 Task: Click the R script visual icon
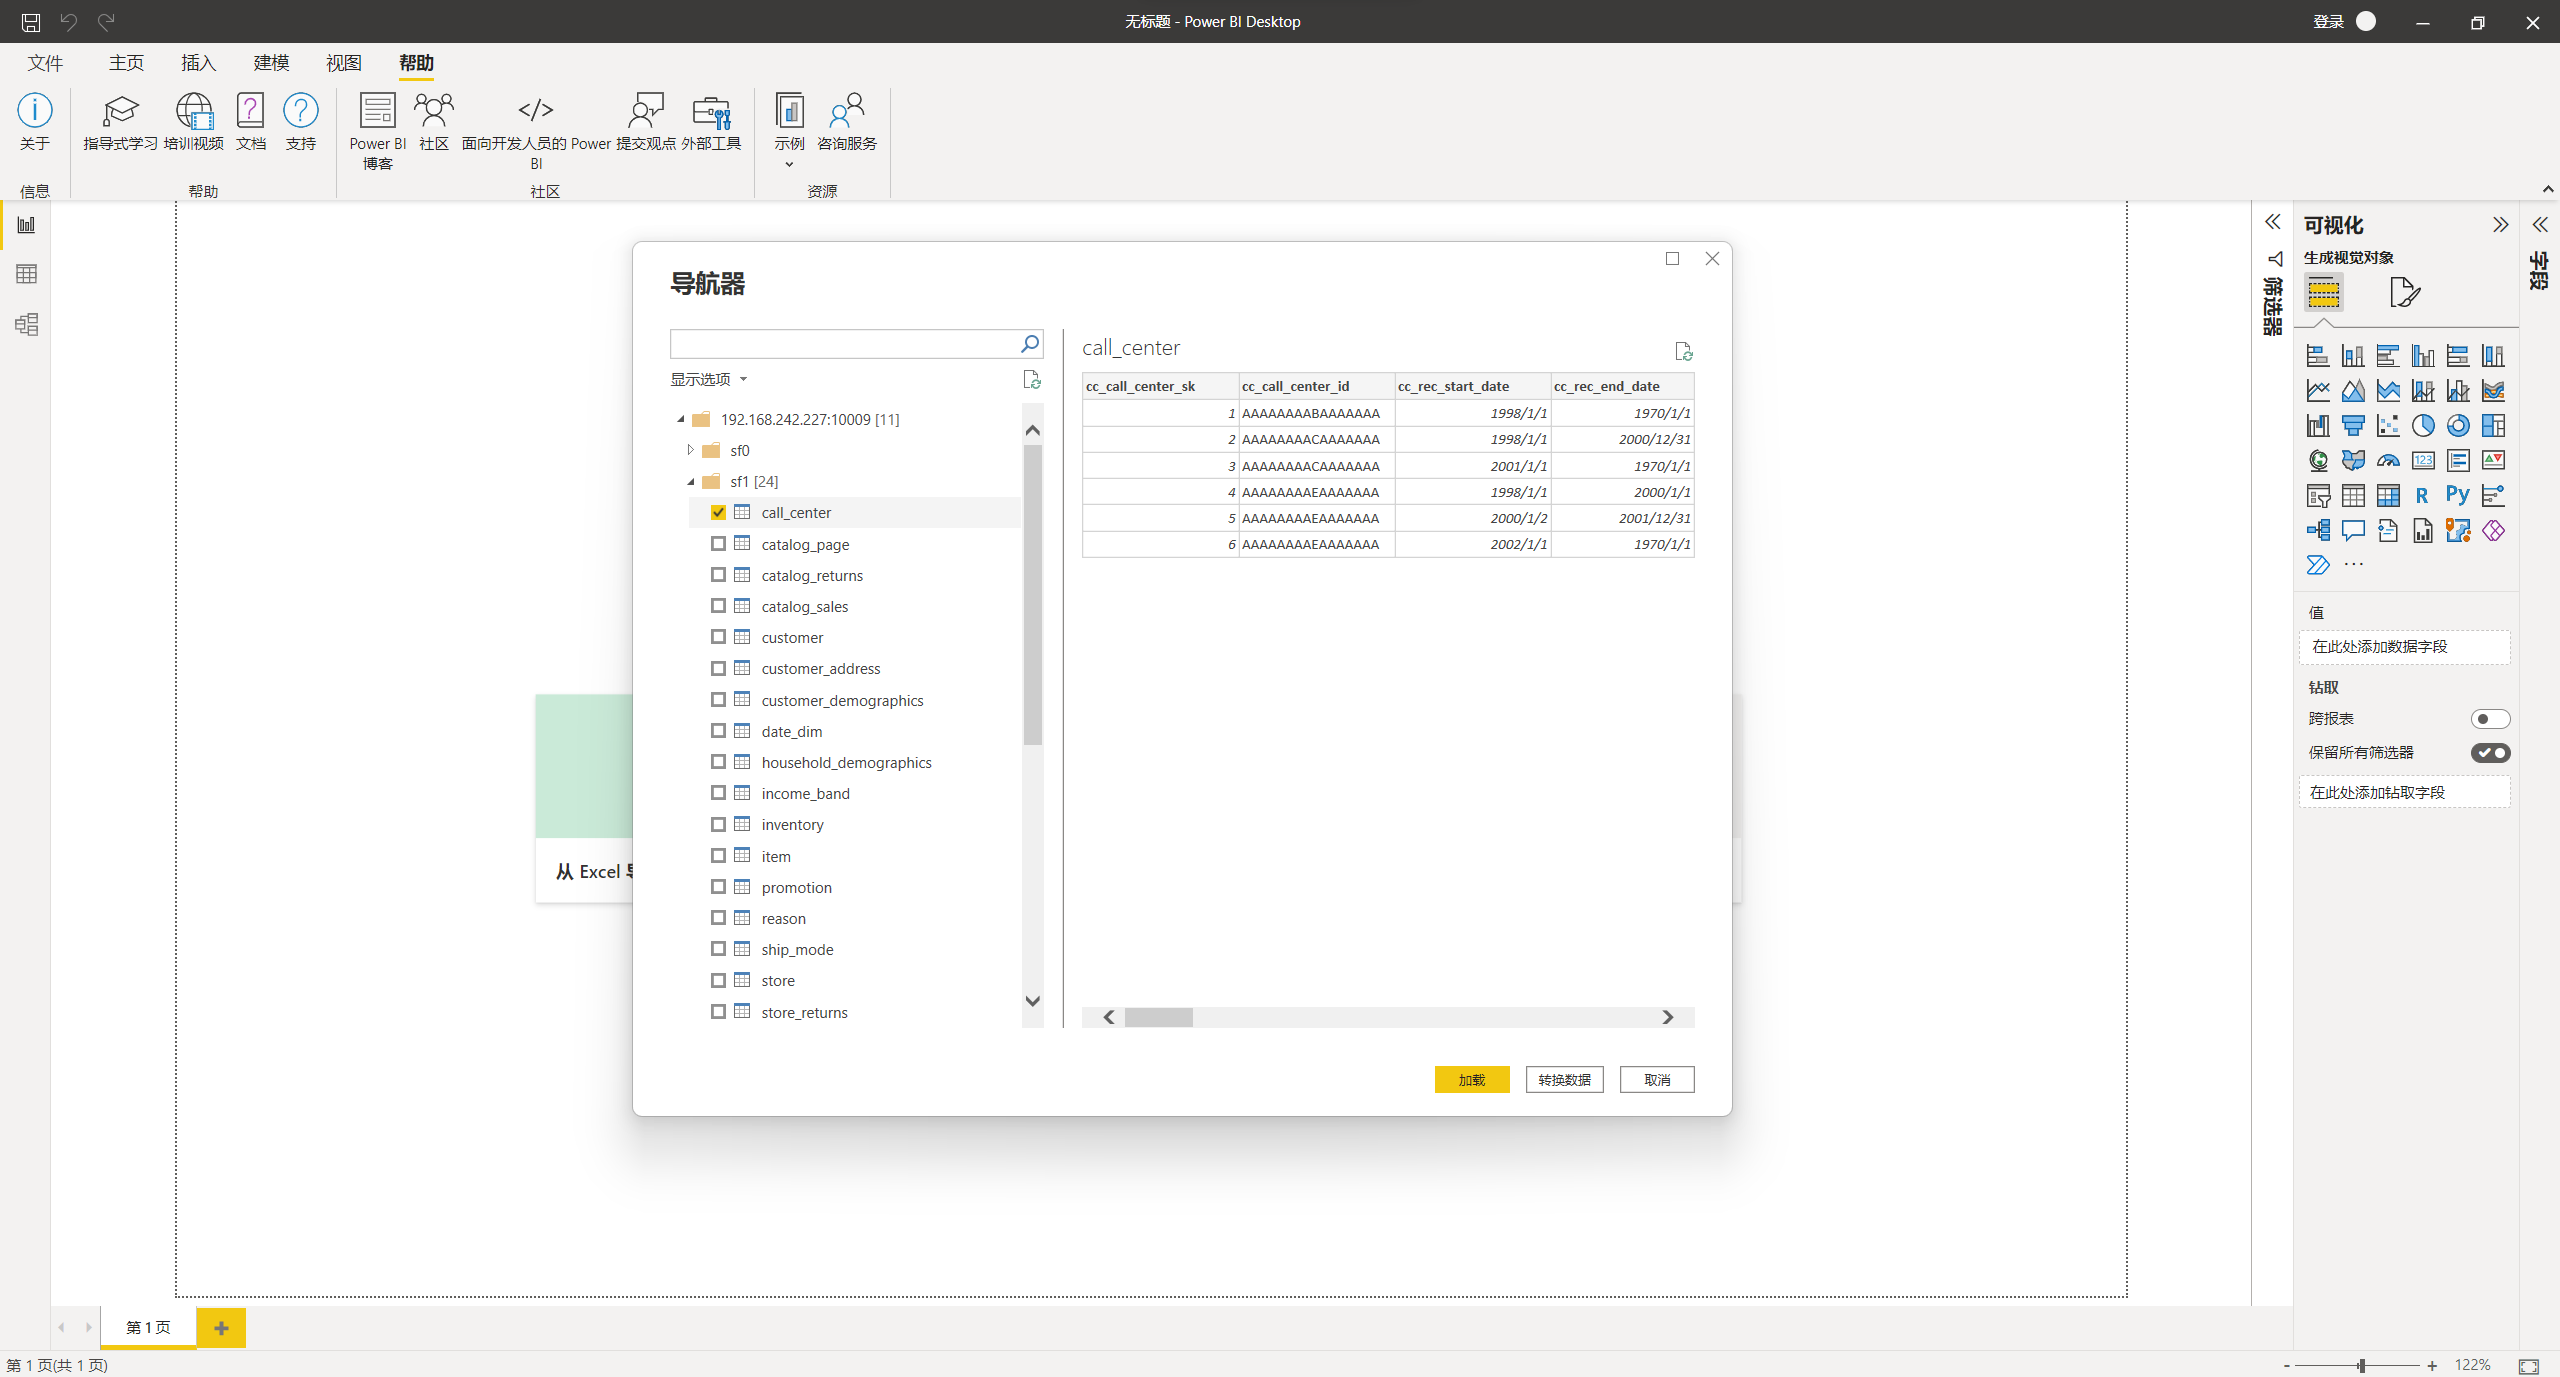point(2421,495)
